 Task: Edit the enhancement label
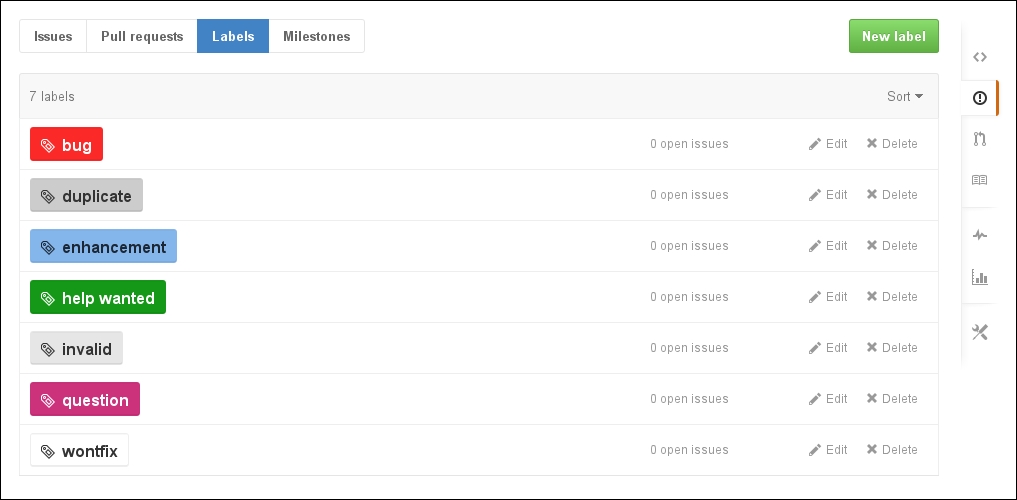(x=828, y=246)
